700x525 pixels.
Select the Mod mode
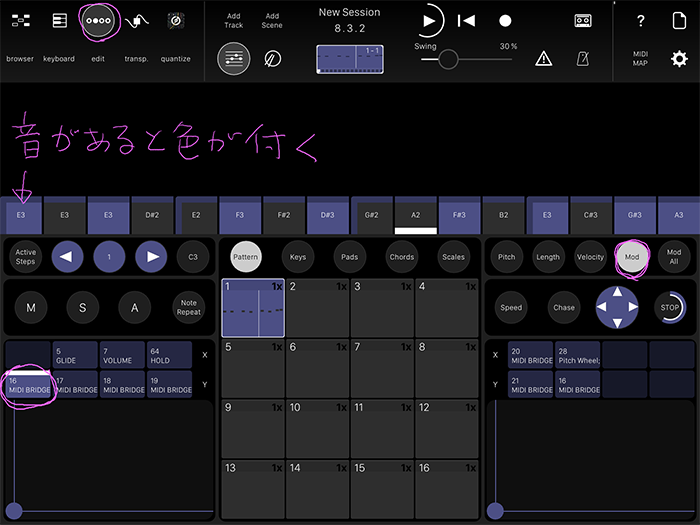tap(632, 257)
